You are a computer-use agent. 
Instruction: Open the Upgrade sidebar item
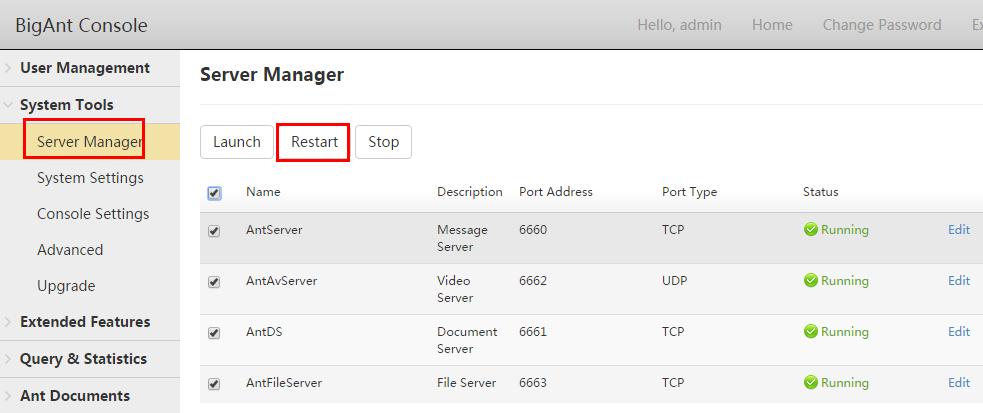[66, 286]
